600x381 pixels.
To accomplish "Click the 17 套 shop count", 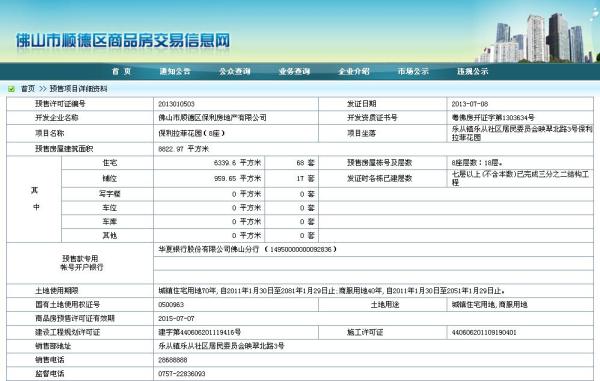I will click(305, 179).
